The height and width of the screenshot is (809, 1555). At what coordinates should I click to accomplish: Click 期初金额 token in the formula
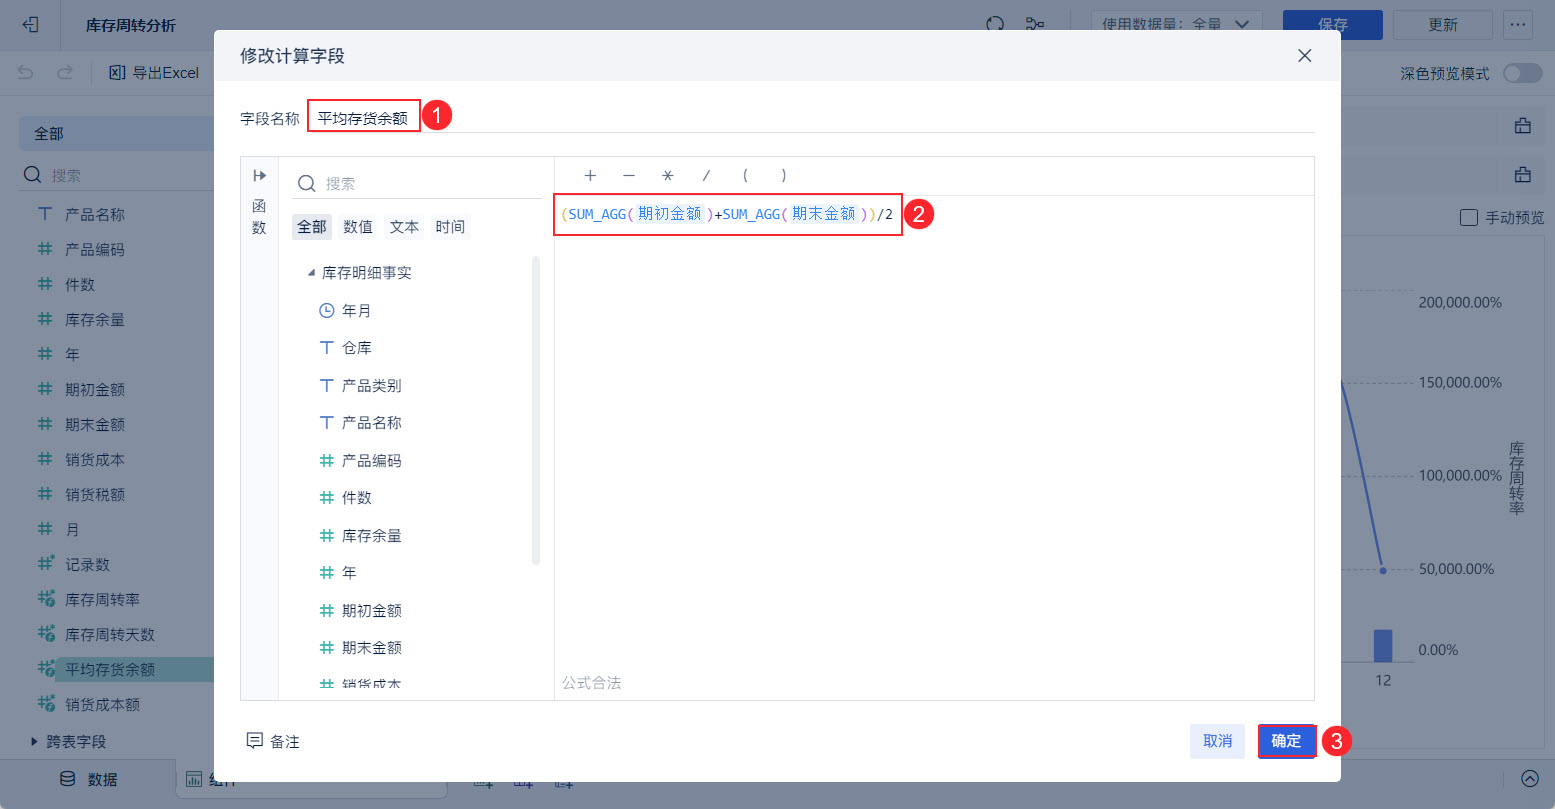[x=670, y=213]
